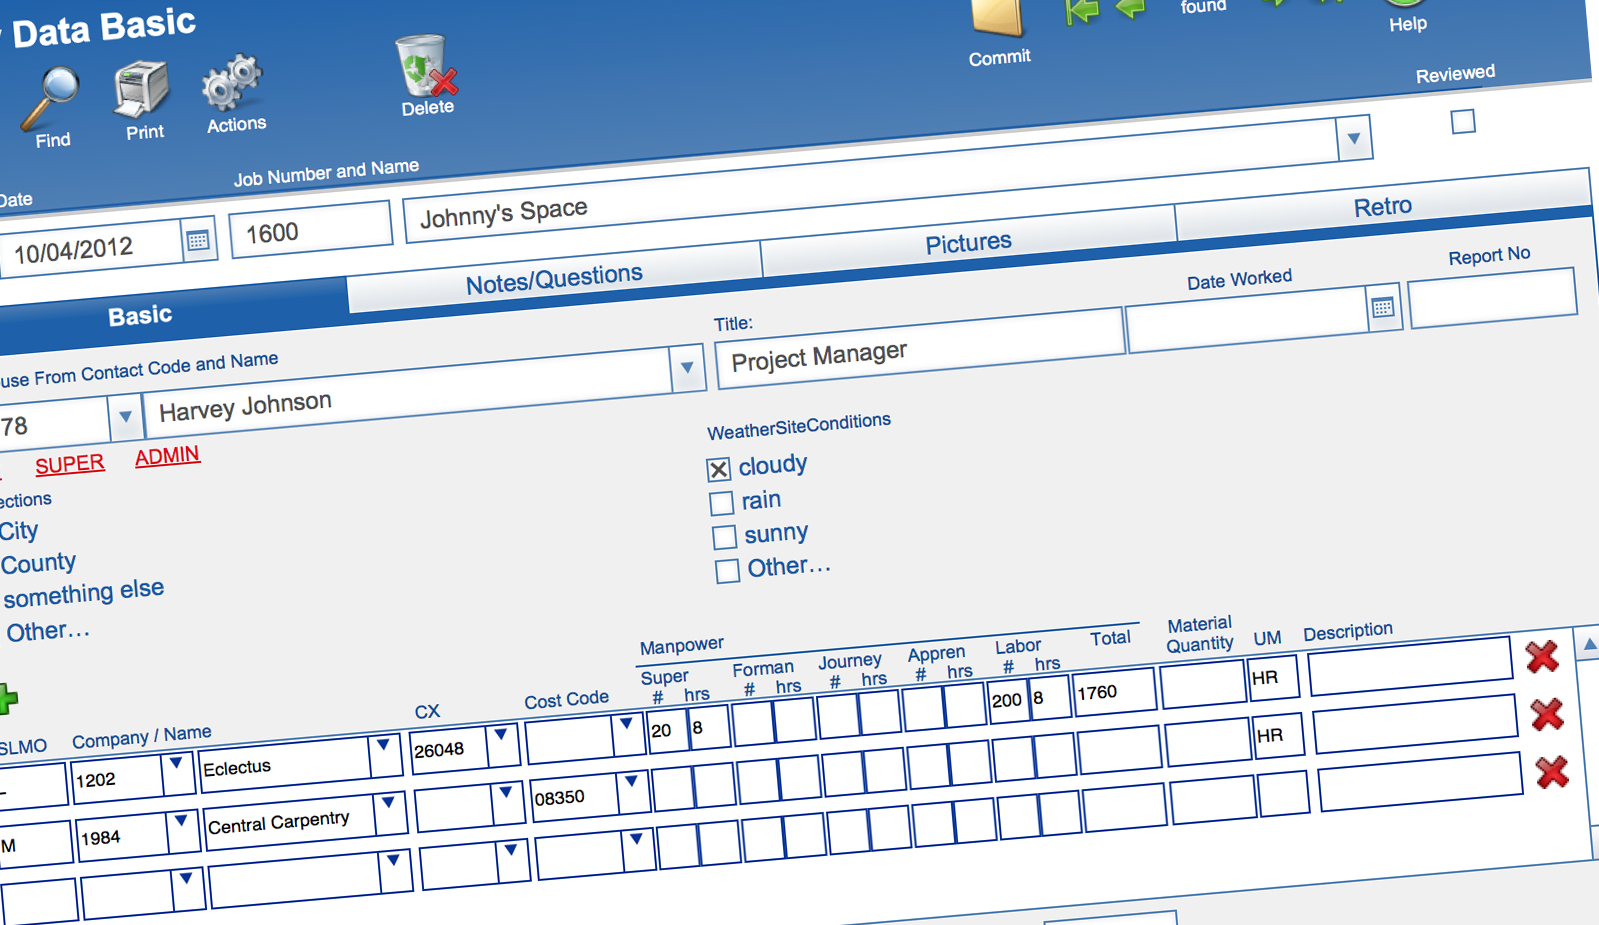
Task: Click the Report No input field
Action: 1492,297
